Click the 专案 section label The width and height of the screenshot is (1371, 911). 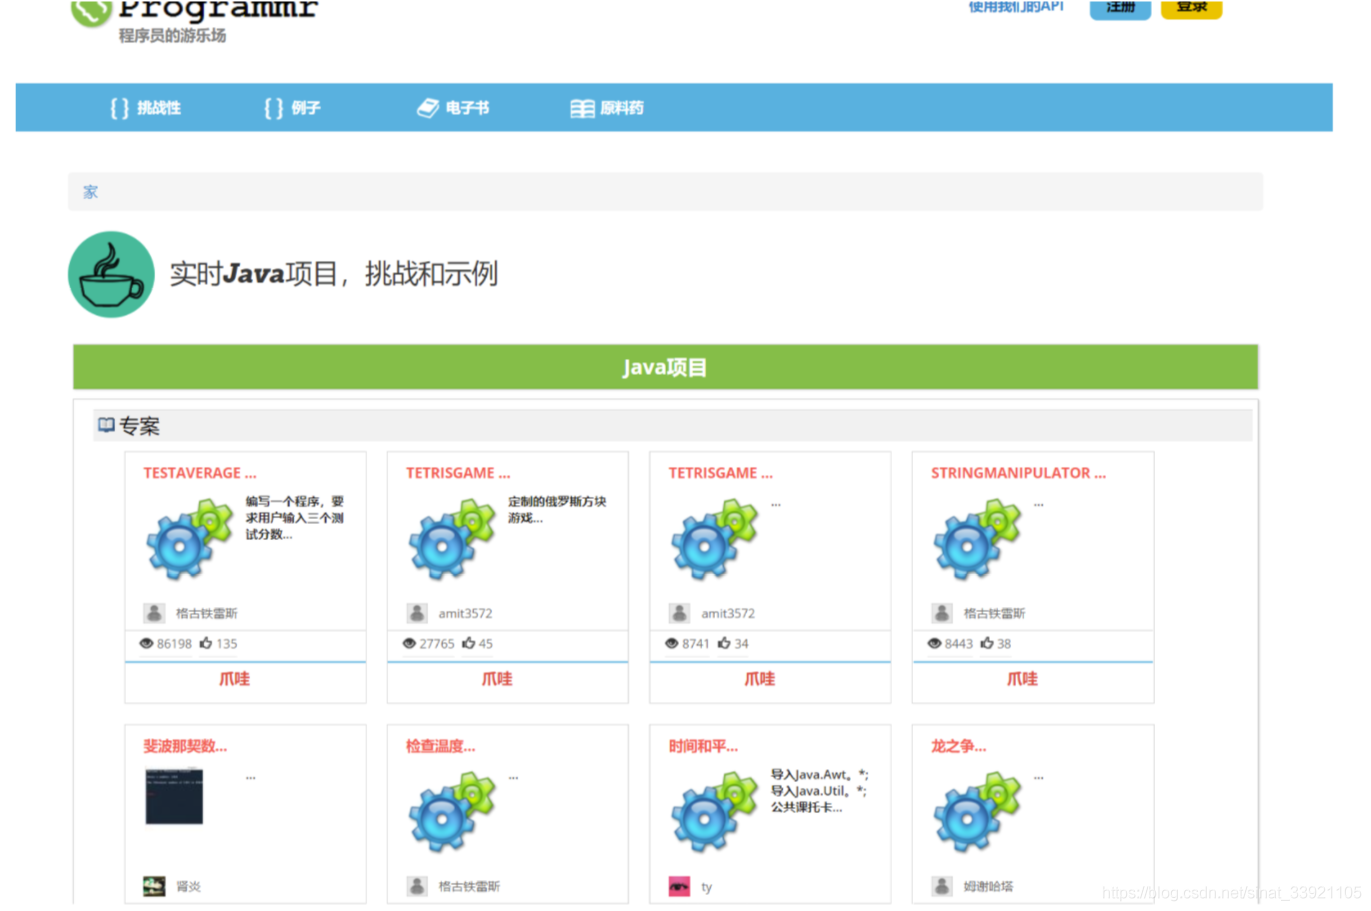(x=139, y=426)
